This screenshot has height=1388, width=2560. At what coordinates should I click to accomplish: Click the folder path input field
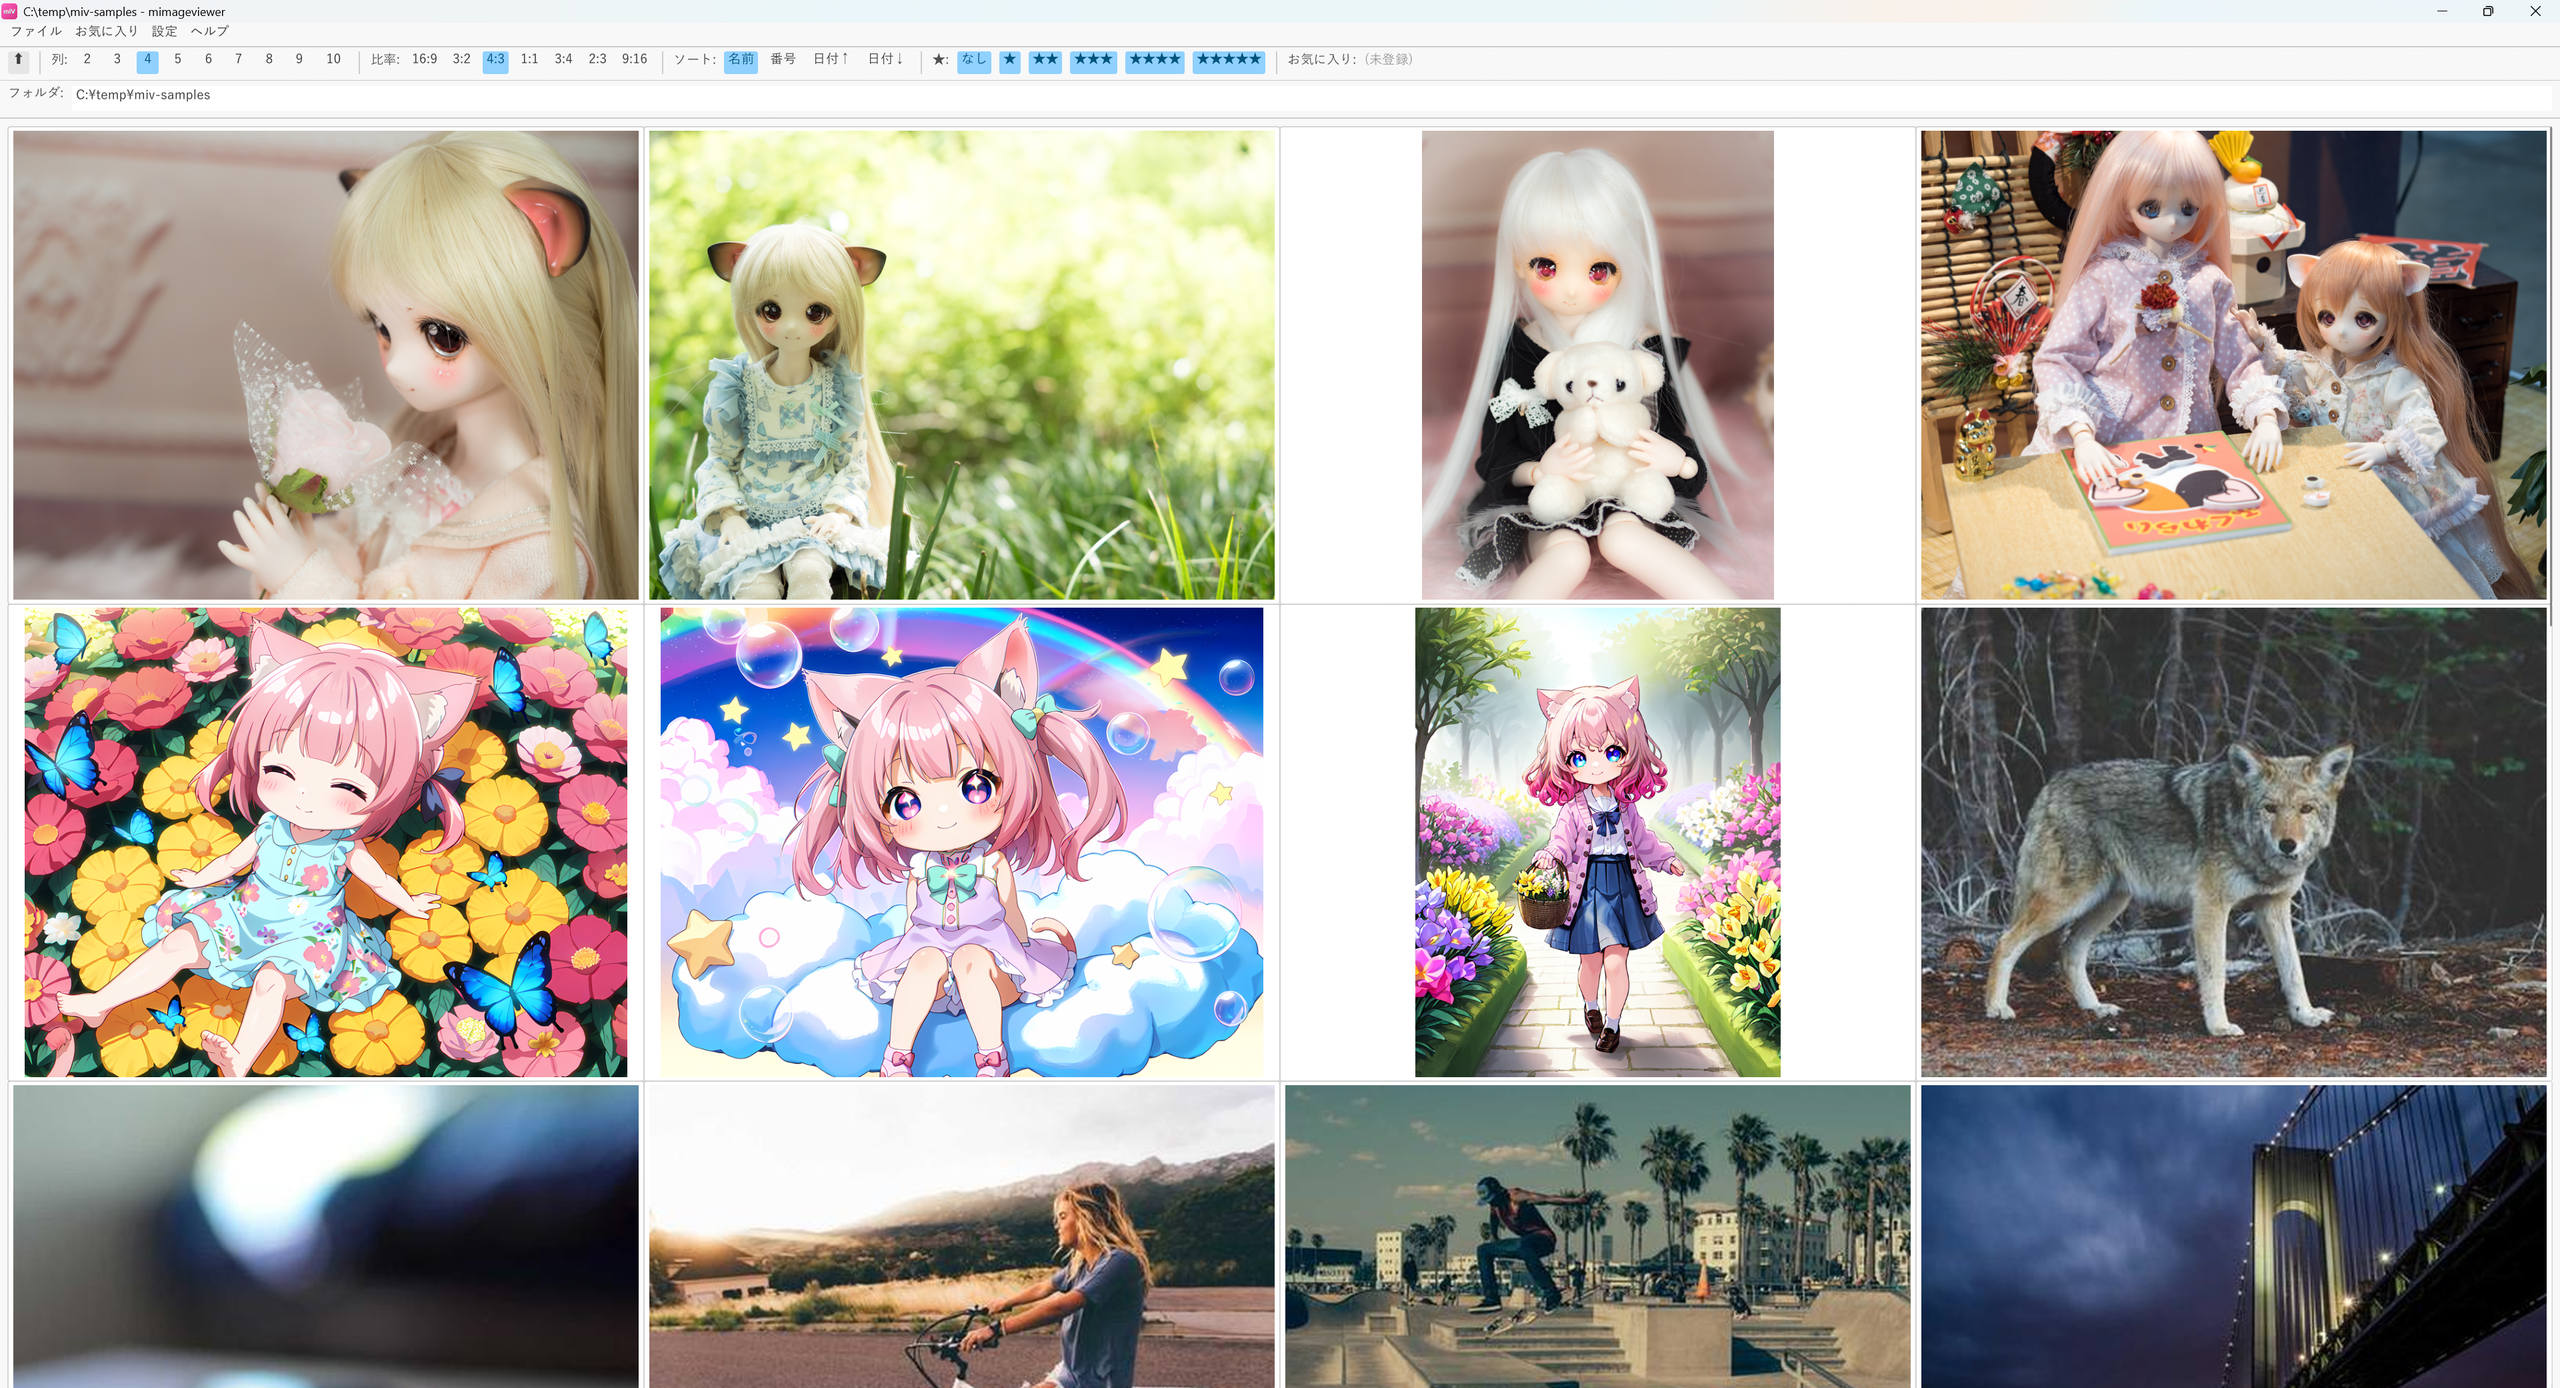tap(1310, 95)
